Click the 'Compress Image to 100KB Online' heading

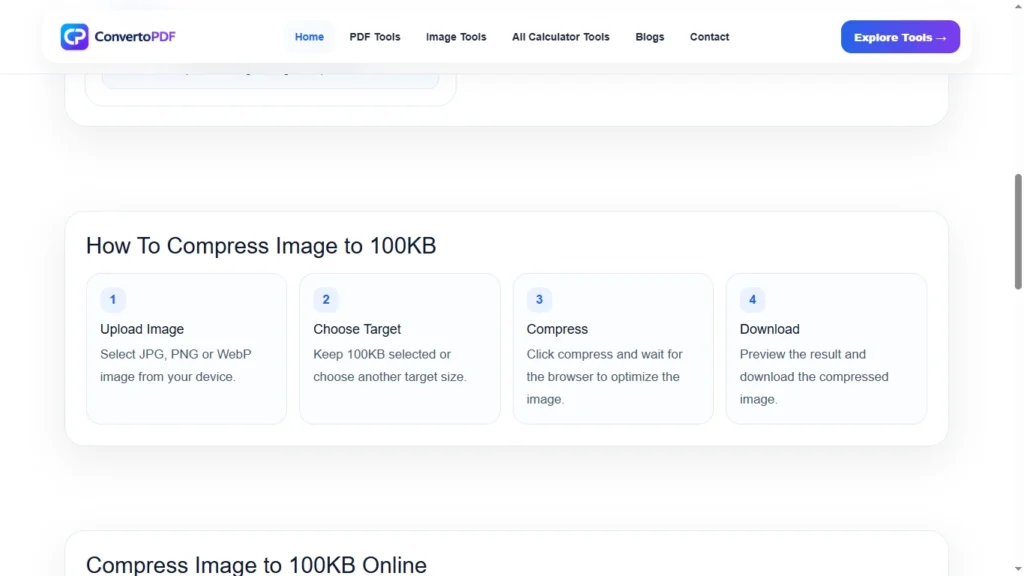[x=256, y=565]
